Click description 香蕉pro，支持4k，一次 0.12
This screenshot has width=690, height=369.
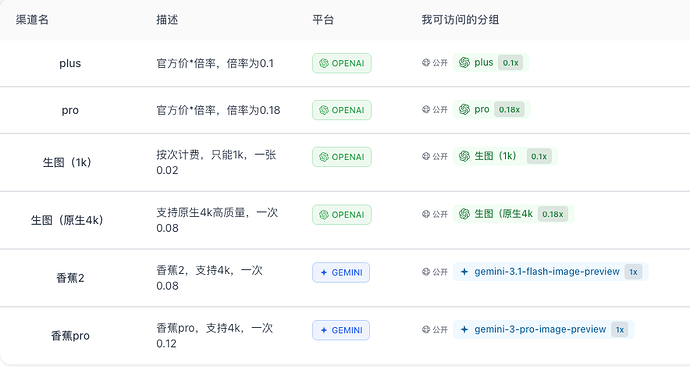[x=215, y=336]
